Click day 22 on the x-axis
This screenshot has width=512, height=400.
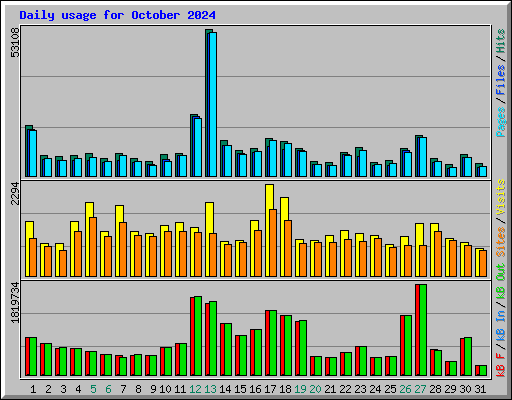coord(345,389)
